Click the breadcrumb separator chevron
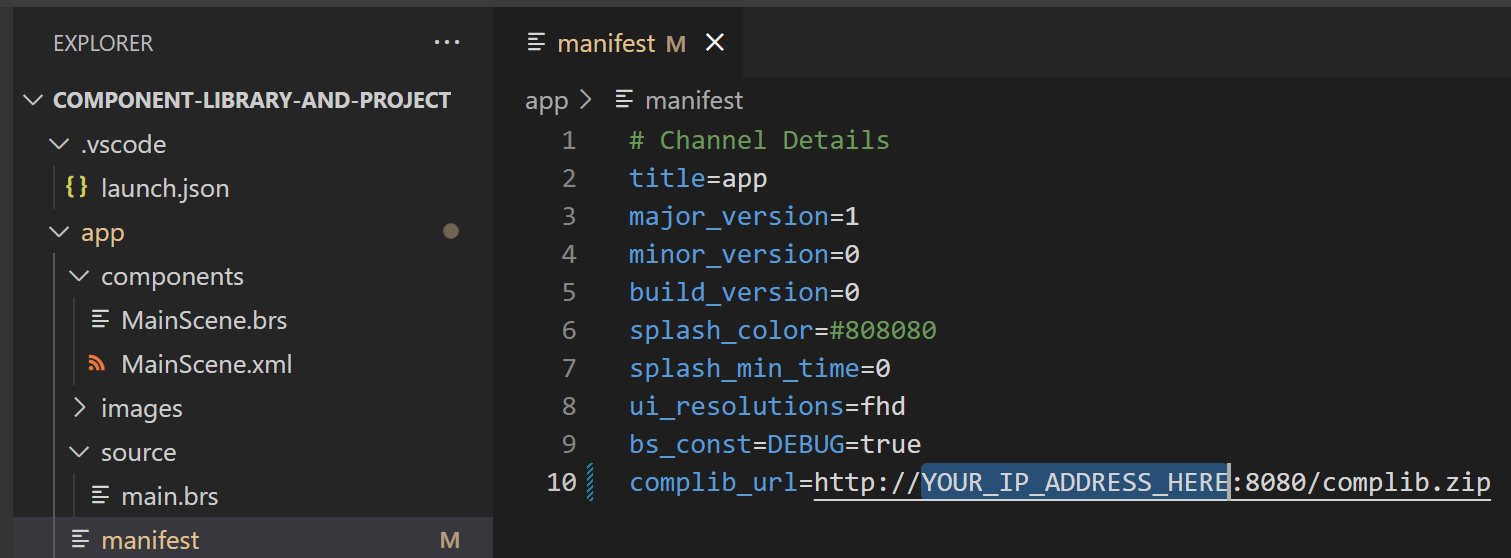The height and width of the screenshot is (558, 1511). click(586, 101)
